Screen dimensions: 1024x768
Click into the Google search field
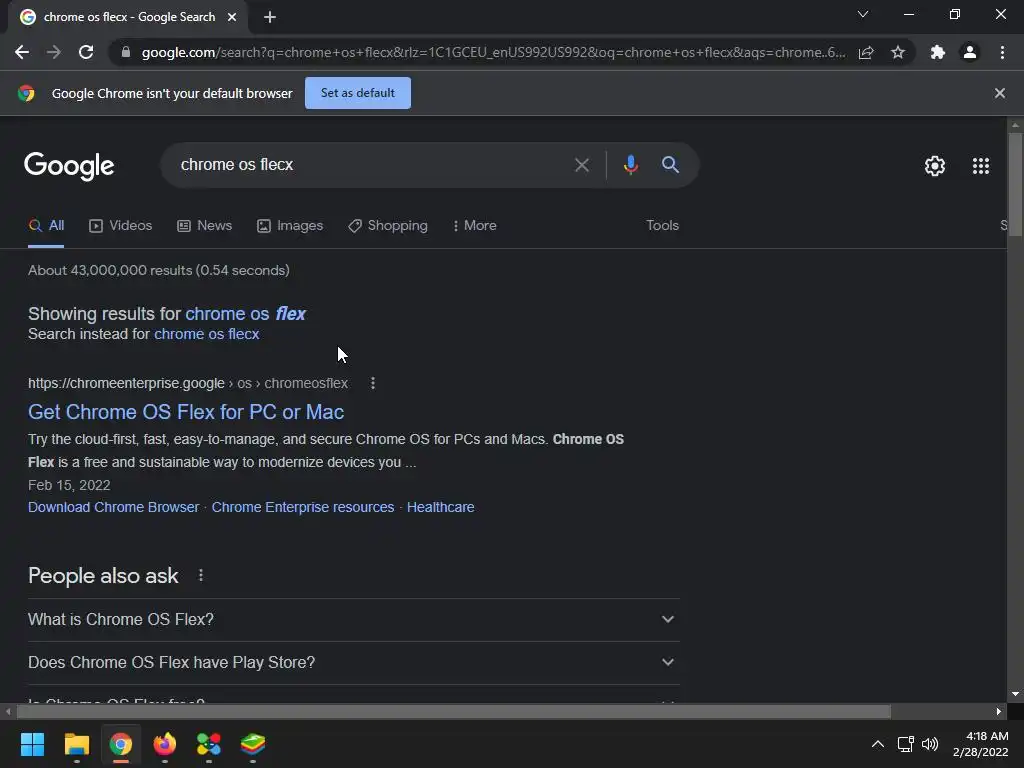click(372, 165)
